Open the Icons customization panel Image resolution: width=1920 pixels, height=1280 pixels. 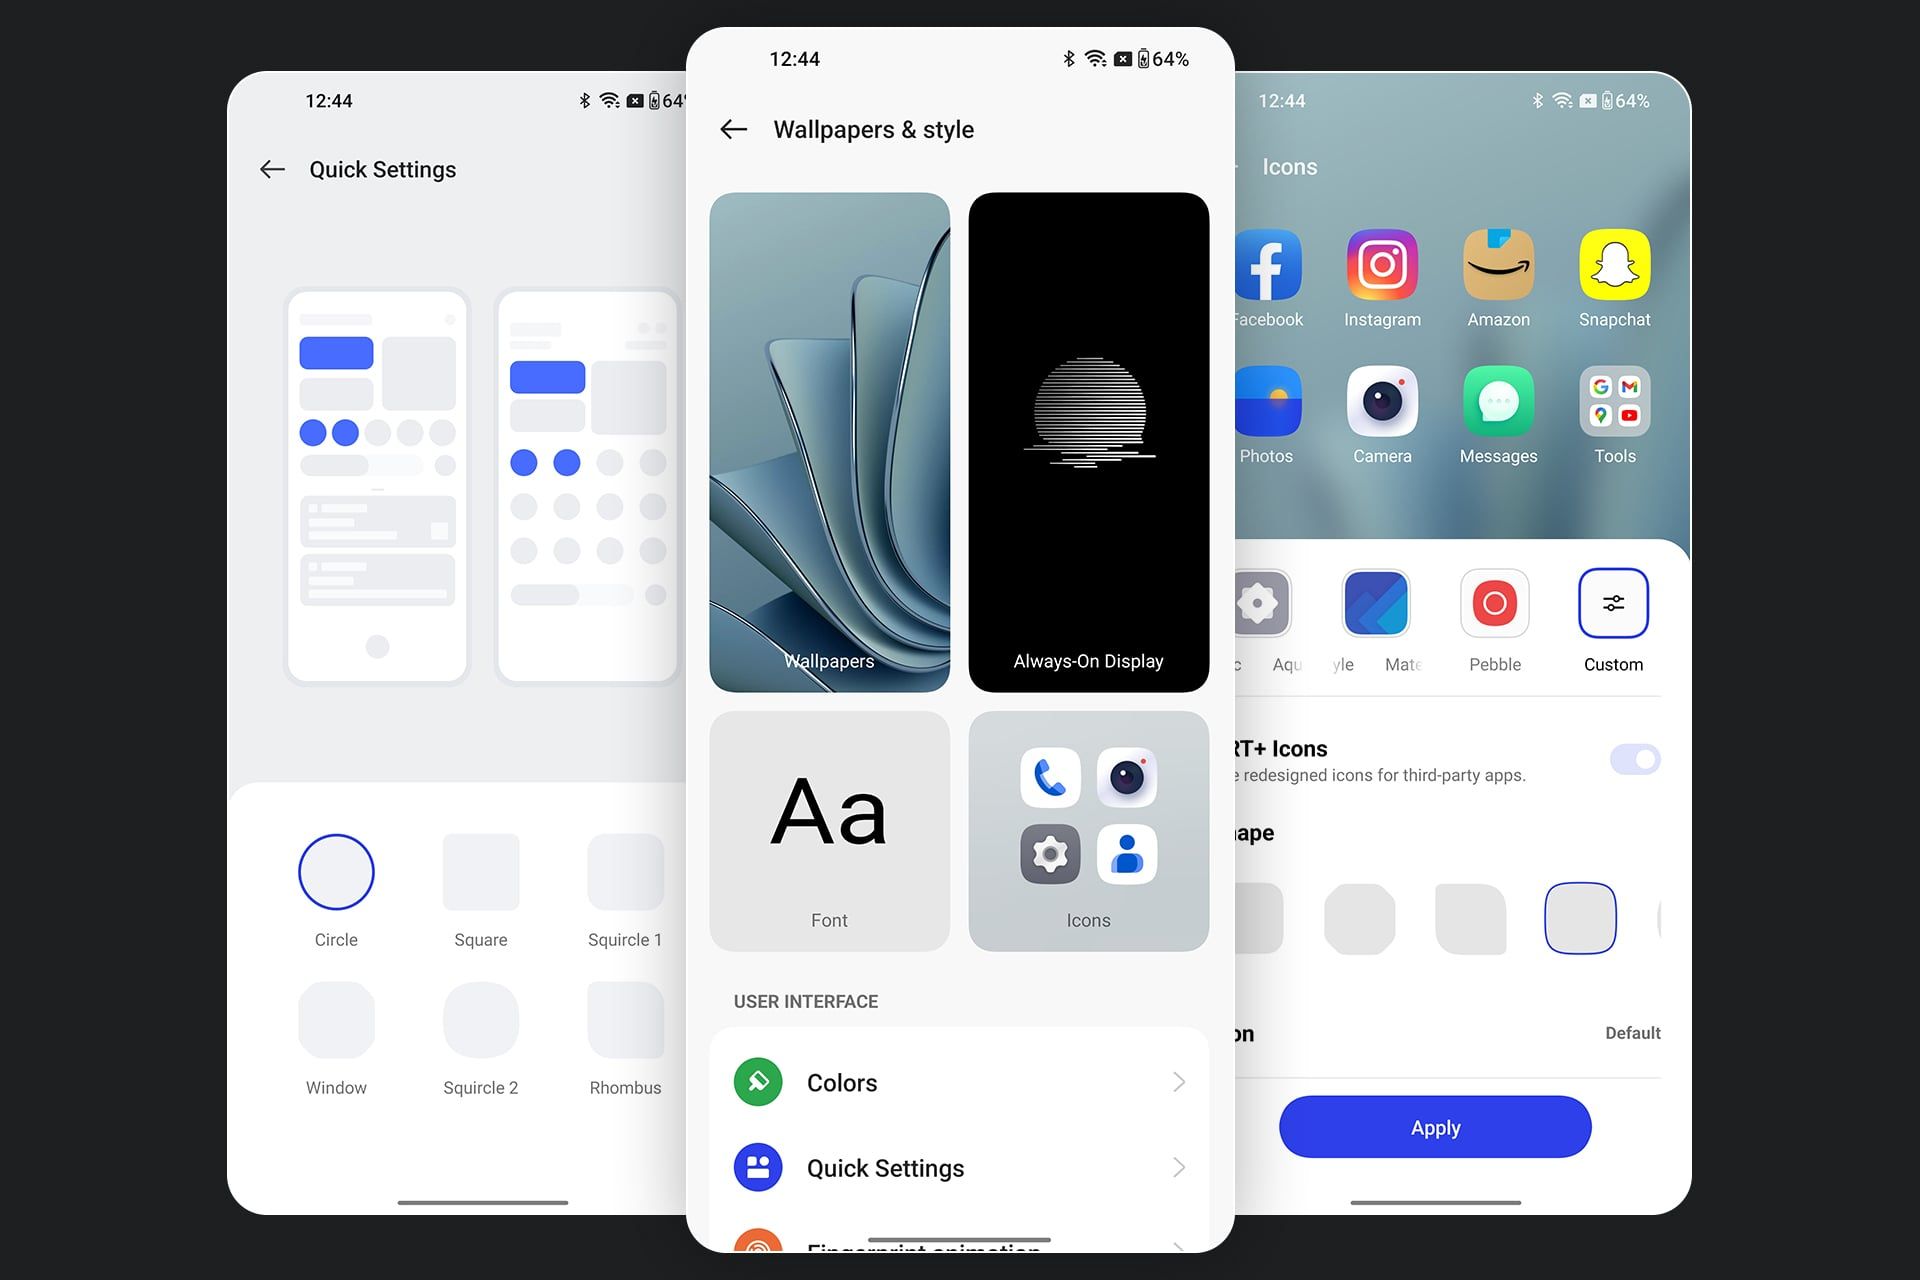click(1089, 829)
